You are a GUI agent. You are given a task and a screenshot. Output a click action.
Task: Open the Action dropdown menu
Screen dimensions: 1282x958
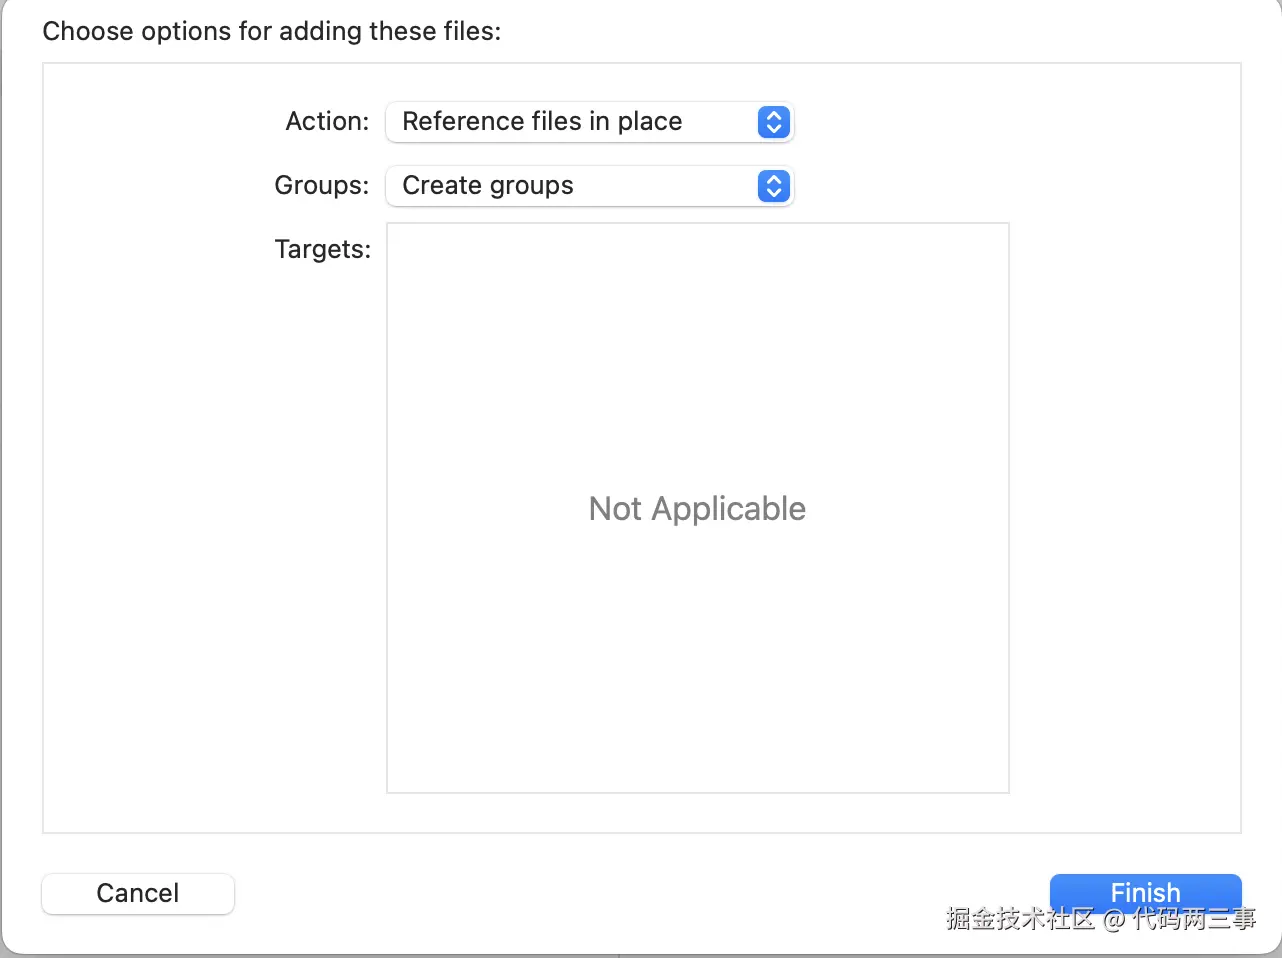(x=589, y=122)
